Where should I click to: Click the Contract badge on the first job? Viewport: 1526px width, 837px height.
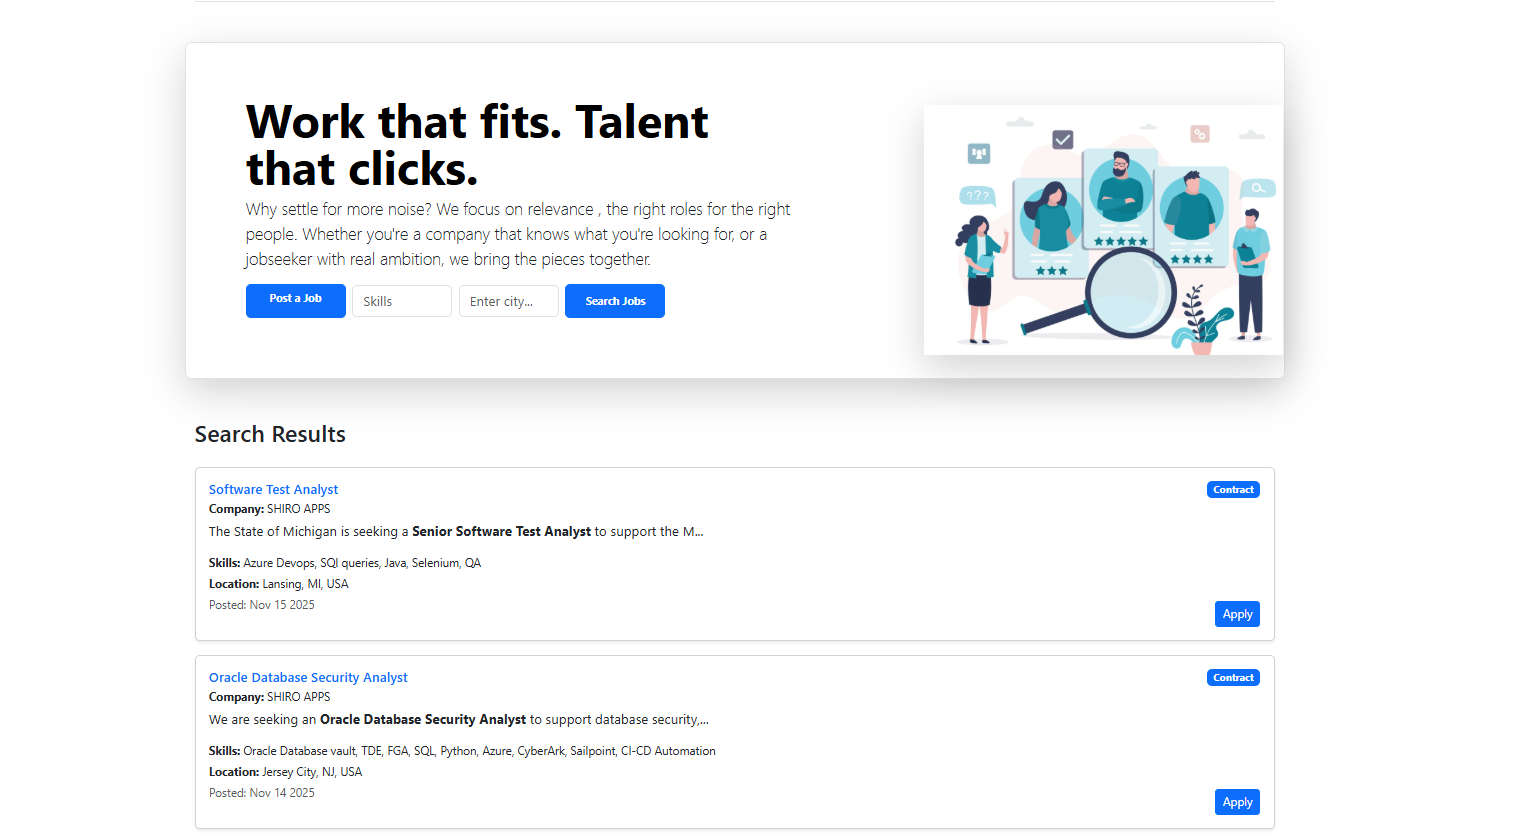click(x=1233, y=489)
